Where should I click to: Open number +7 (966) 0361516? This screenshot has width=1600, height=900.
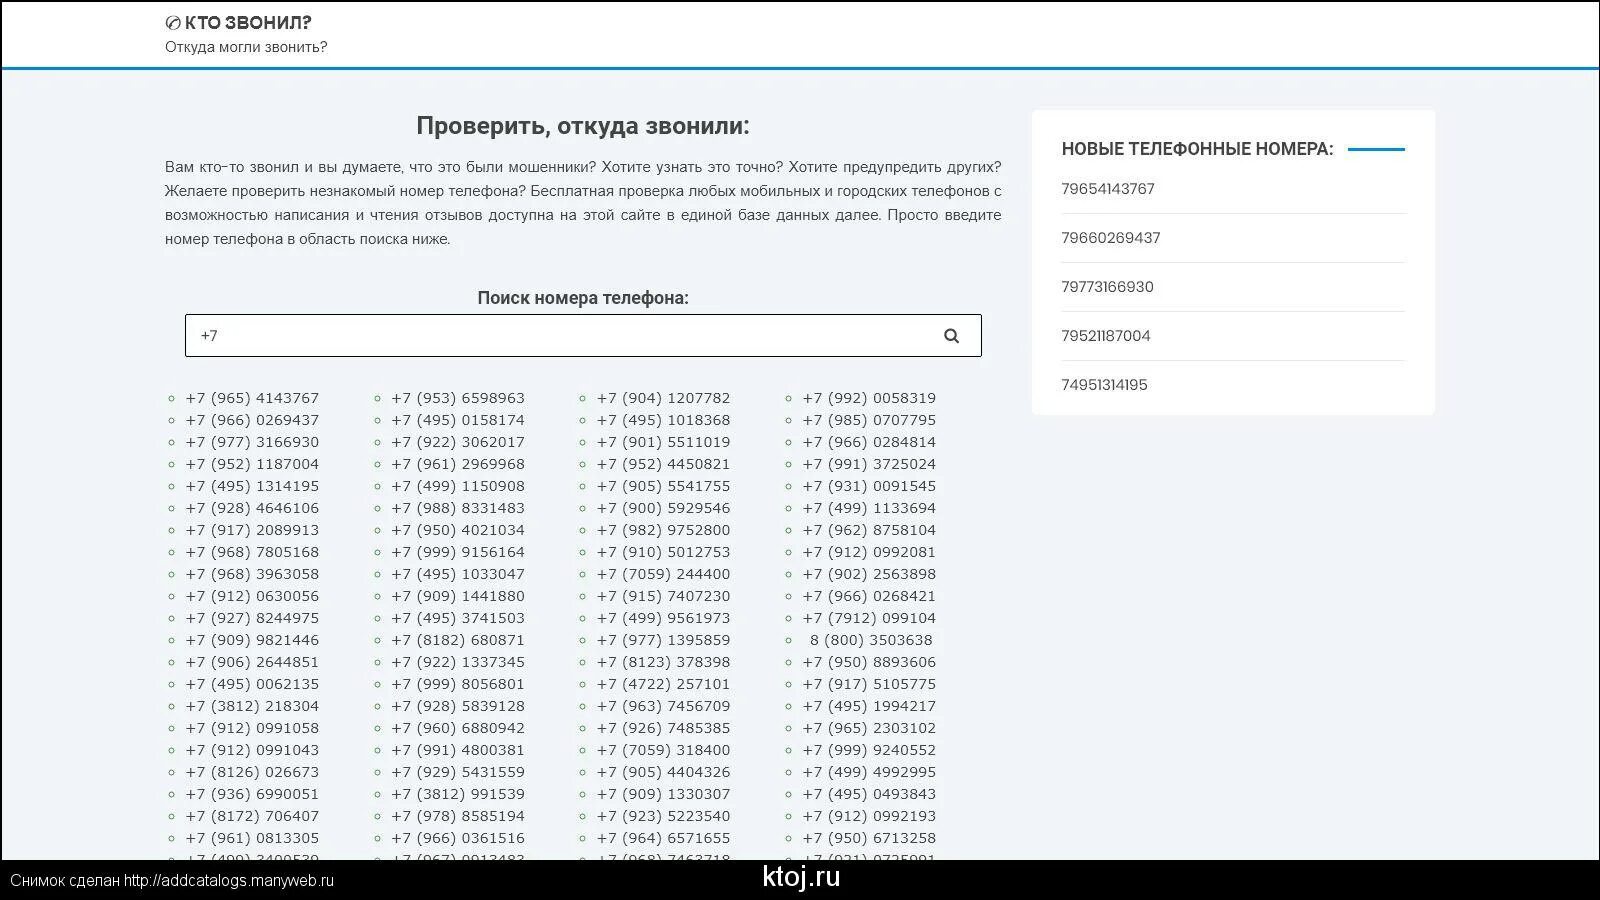click(x=458, y=838)
